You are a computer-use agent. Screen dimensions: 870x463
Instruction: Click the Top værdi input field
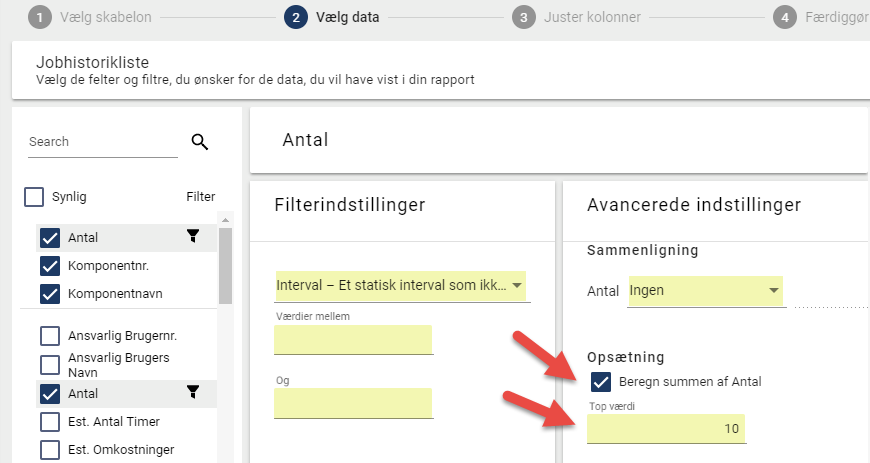click(666, 429)
